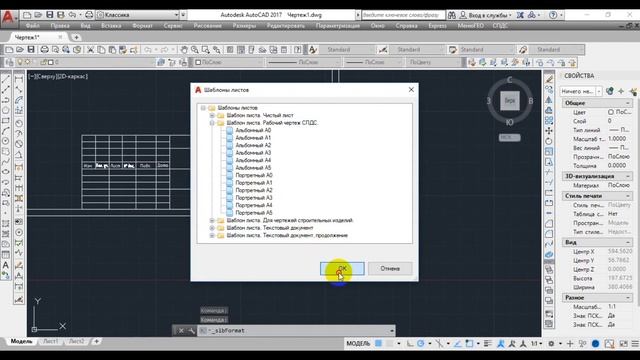Open the Рисование menu

point(207,26)
